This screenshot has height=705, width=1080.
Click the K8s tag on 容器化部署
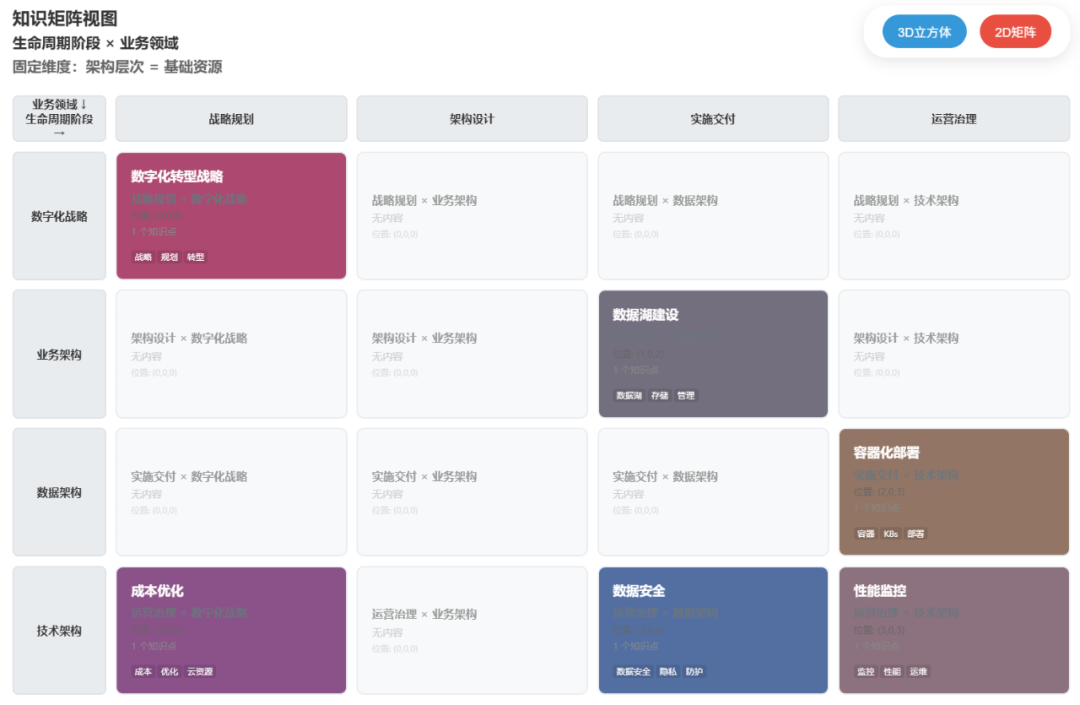890,534
